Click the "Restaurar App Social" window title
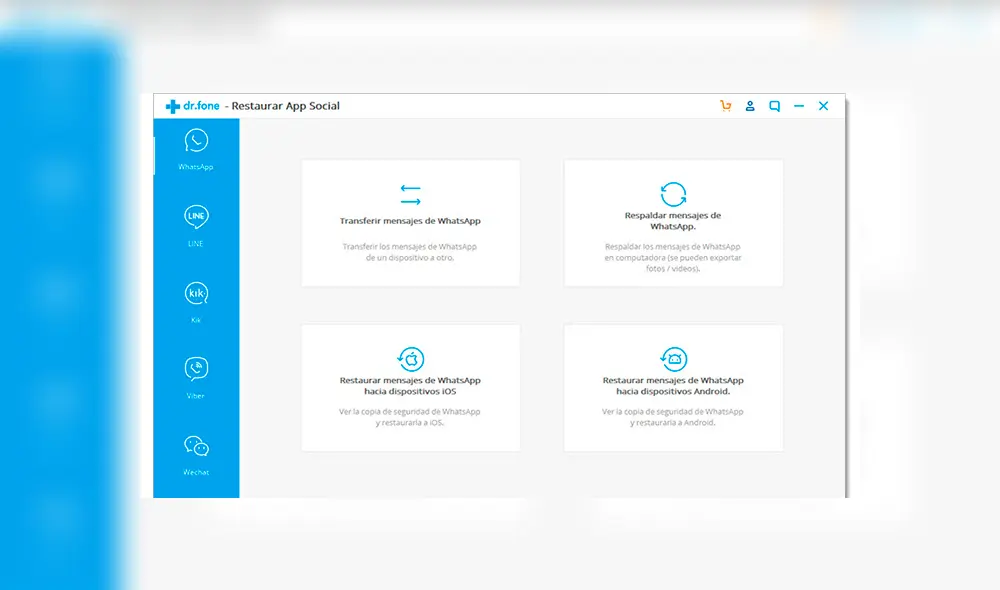Screen dimensions: 1000x590 tap(285, 106)
